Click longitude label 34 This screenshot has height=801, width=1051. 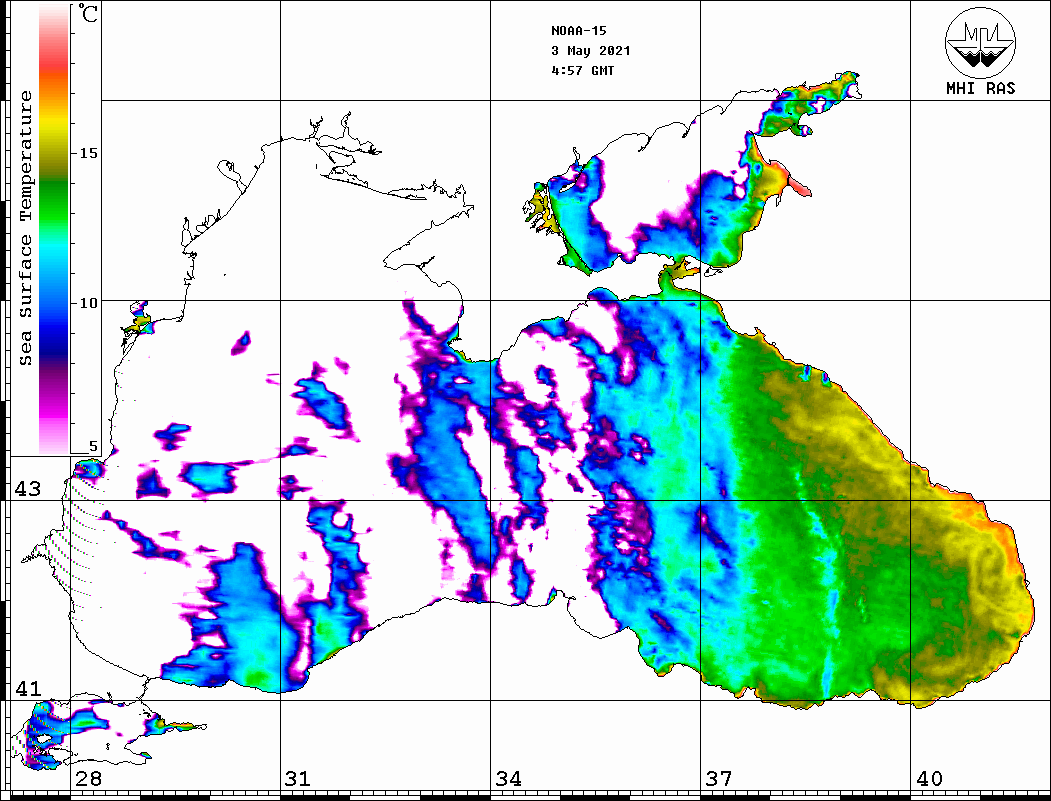coord(508,779)
